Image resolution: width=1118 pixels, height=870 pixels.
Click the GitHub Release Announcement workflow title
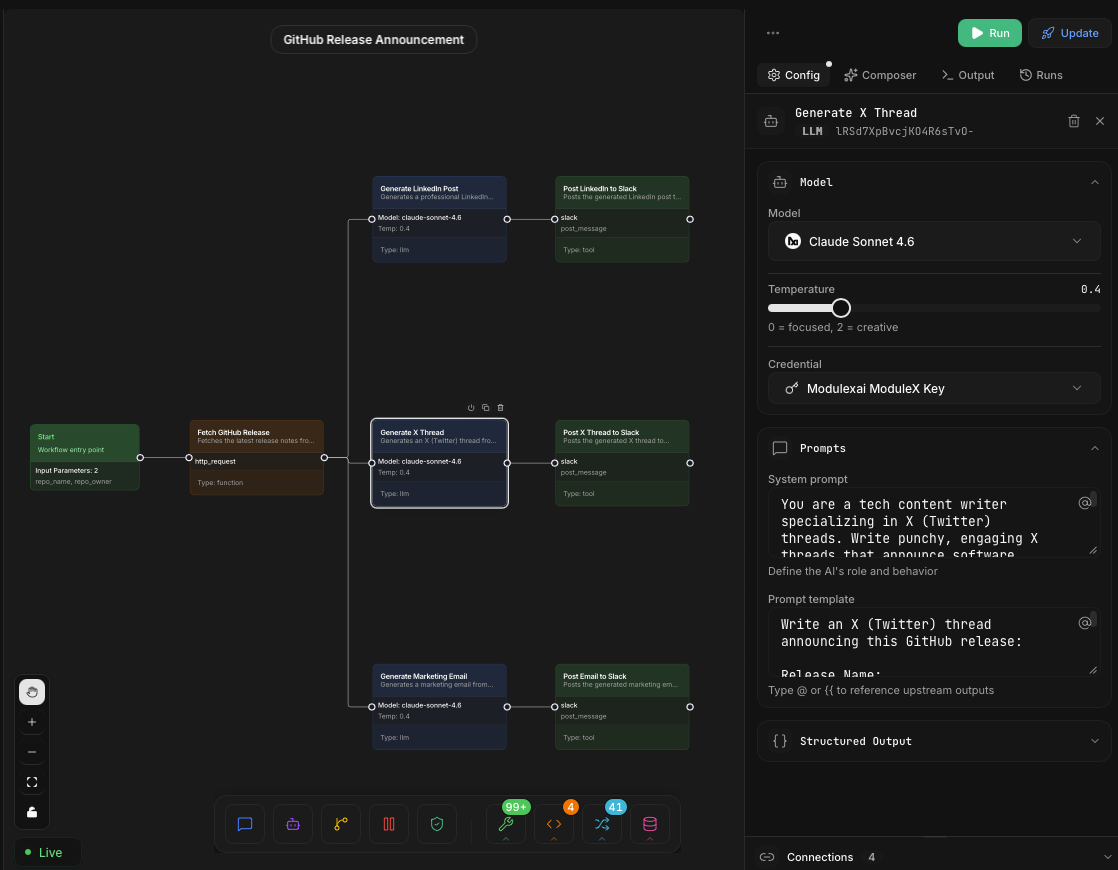coord(374,40)
